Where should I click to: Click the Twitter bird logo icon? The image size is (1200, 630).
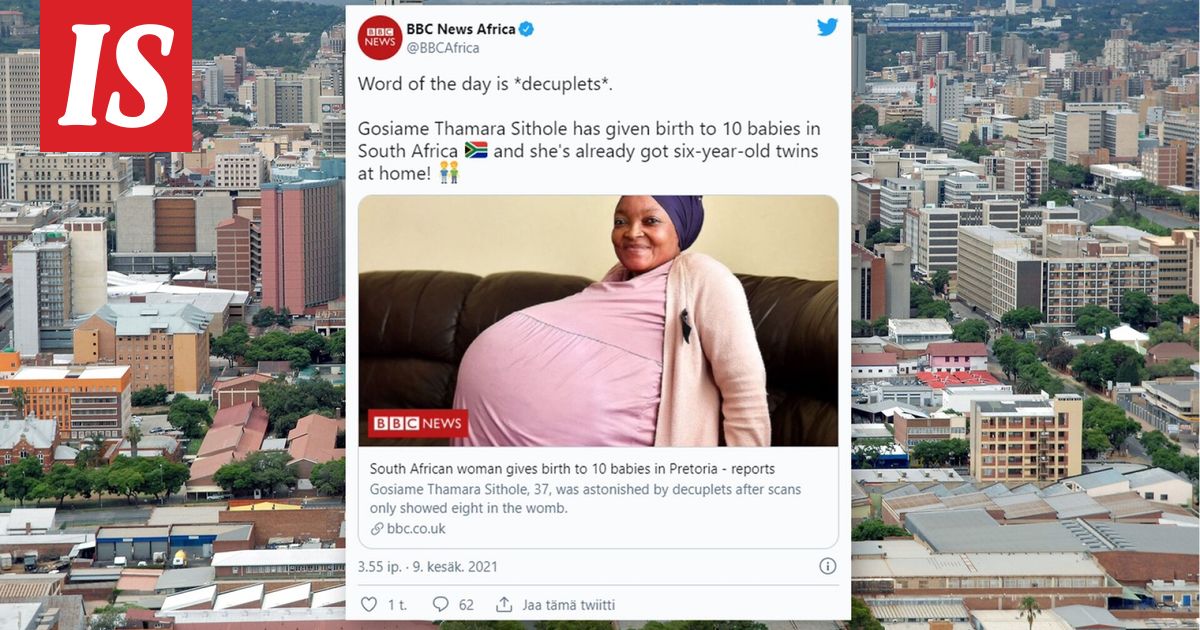(827, 27)
